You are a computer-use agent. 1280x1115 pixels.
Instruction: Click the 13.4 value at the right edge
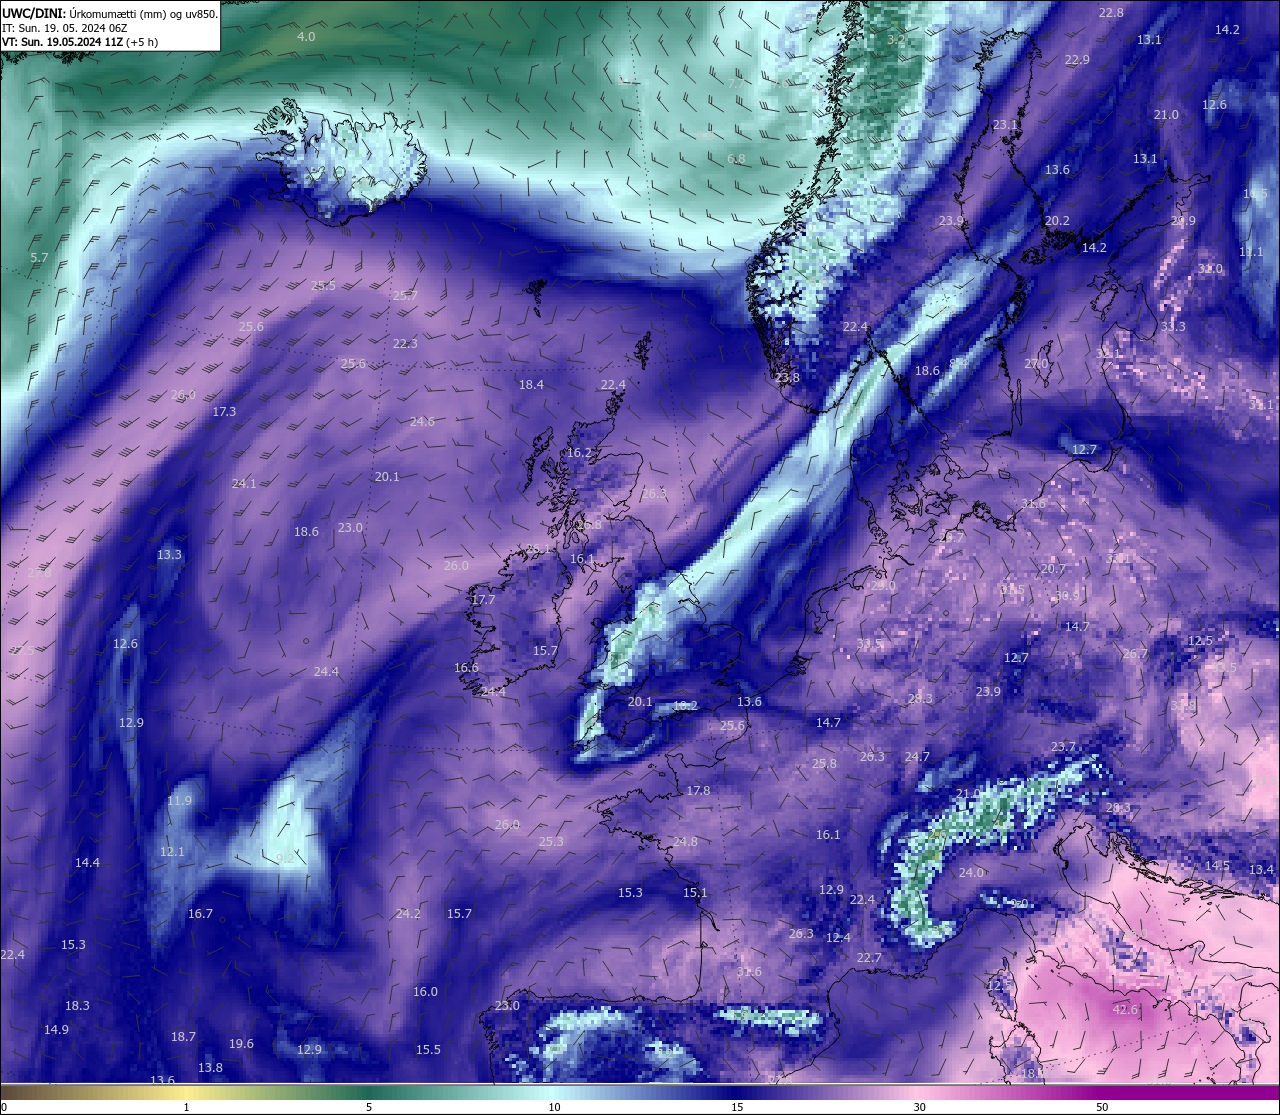click(1261, 869)
